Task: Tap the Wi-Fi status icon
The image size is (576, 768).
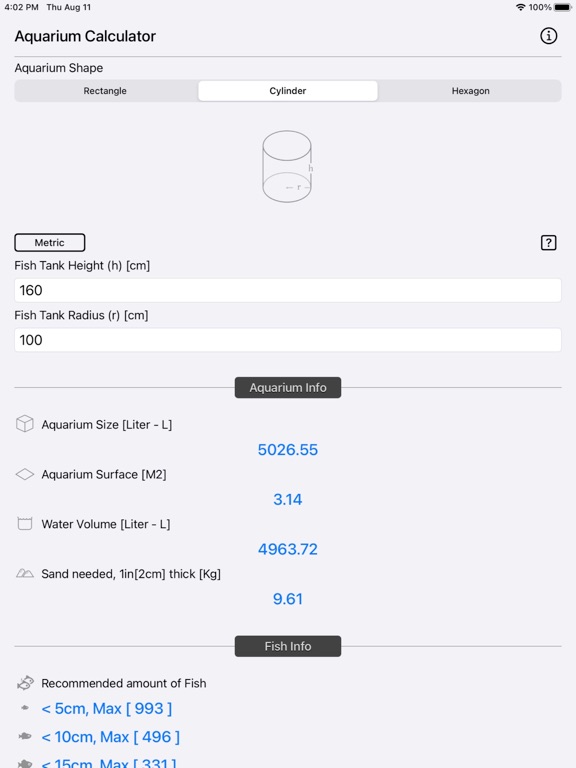Action: [521, 7]
